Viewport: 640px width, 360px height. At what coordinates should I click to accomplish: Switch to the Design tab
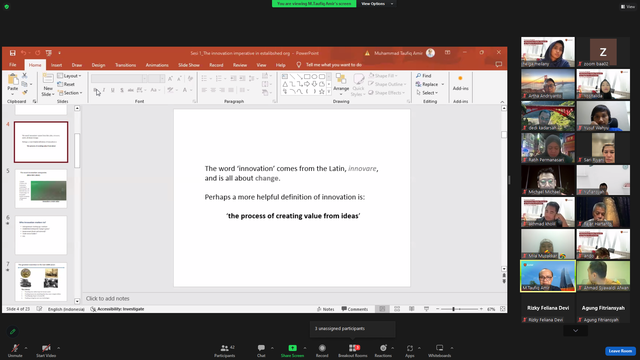coord(98,65)
